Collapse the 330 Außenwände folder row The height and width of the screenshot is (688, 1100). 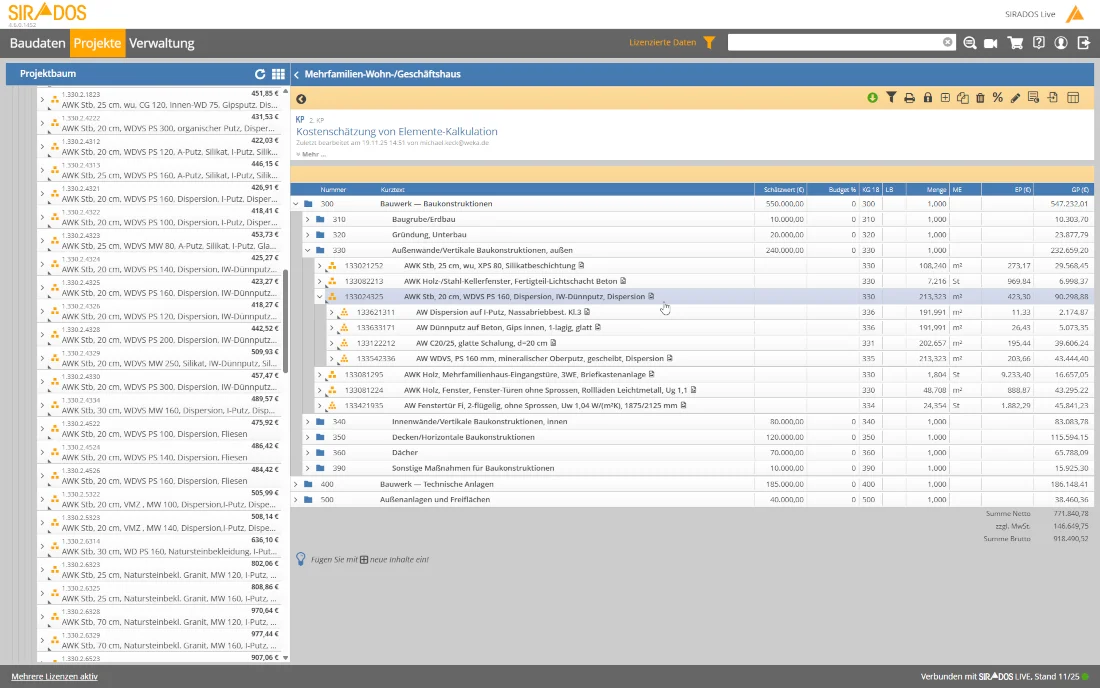308,250
